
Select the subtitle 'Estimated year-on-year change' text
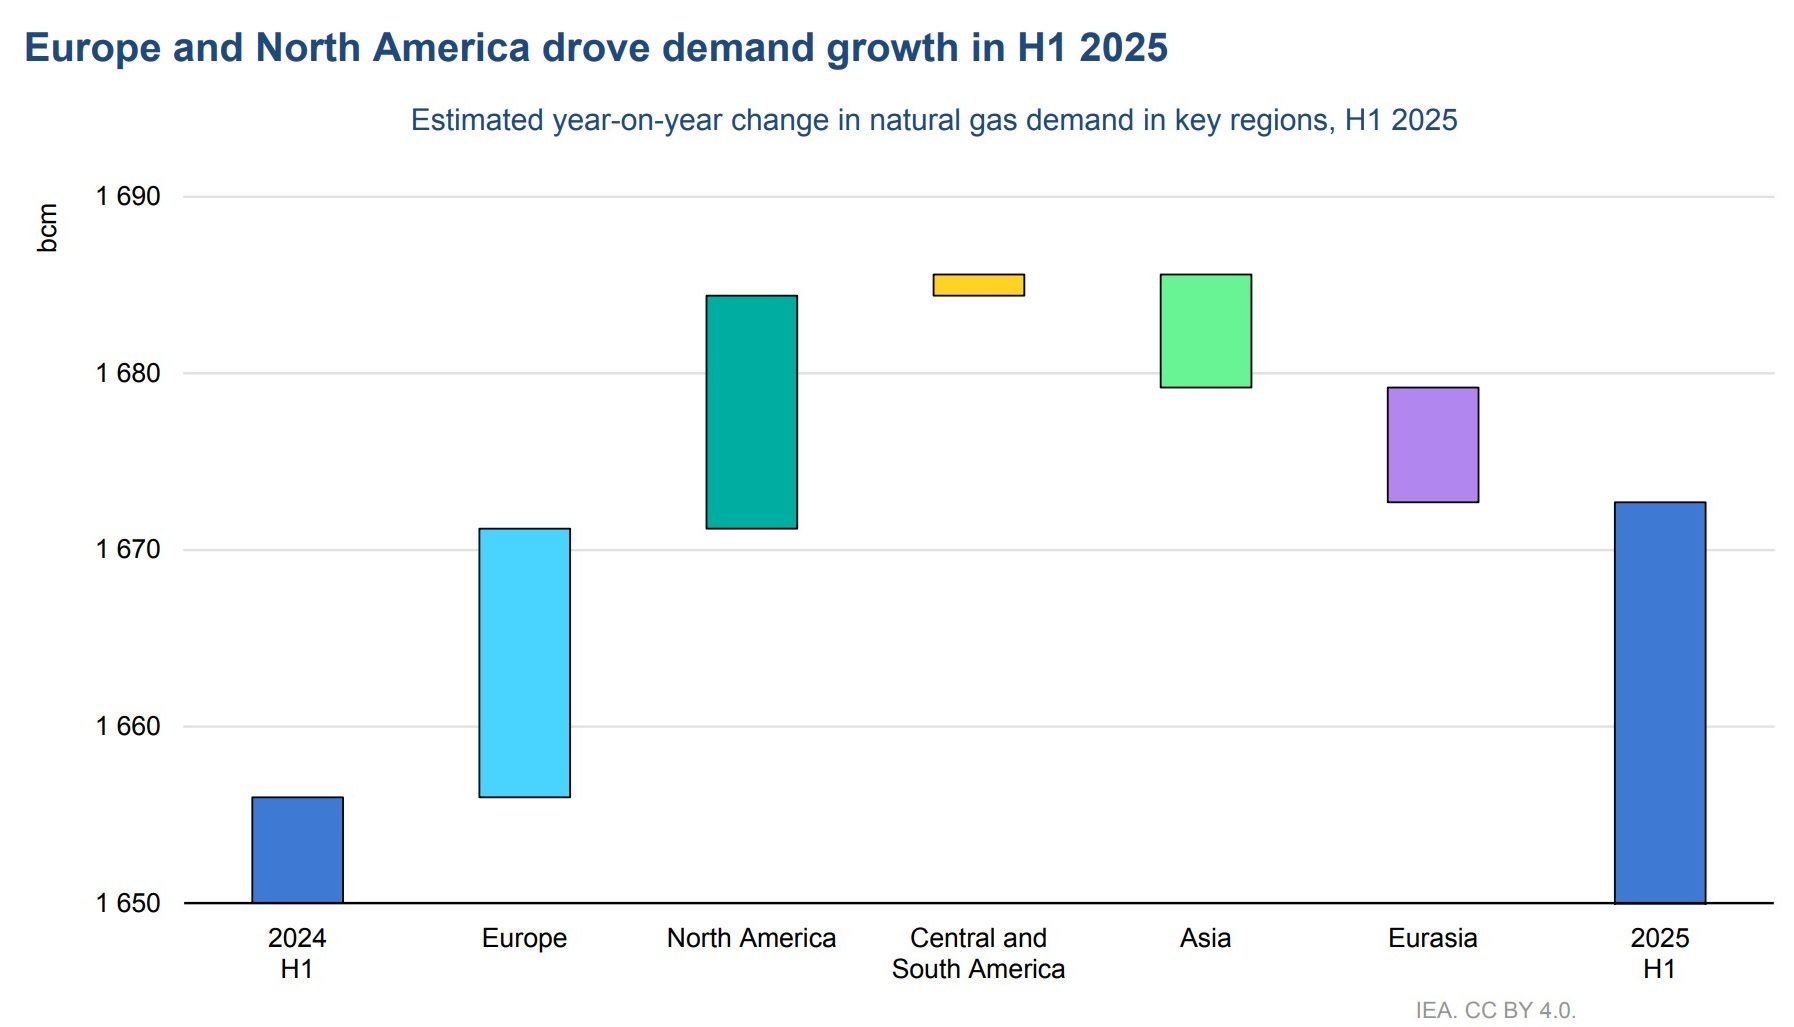934,120
